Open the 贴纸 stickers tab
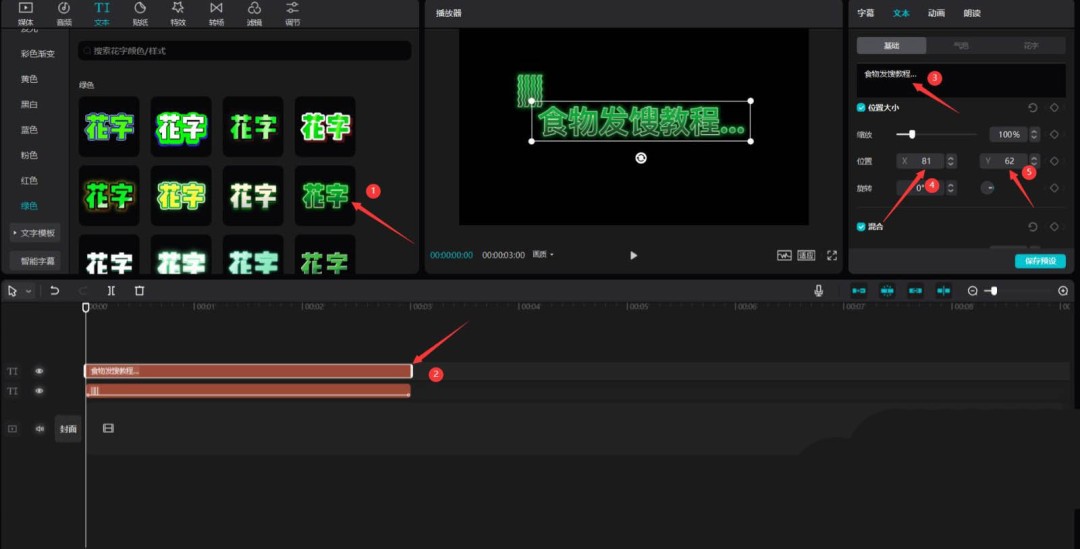1080x549 pixels. pyautogui.click(x=140, y=13)
